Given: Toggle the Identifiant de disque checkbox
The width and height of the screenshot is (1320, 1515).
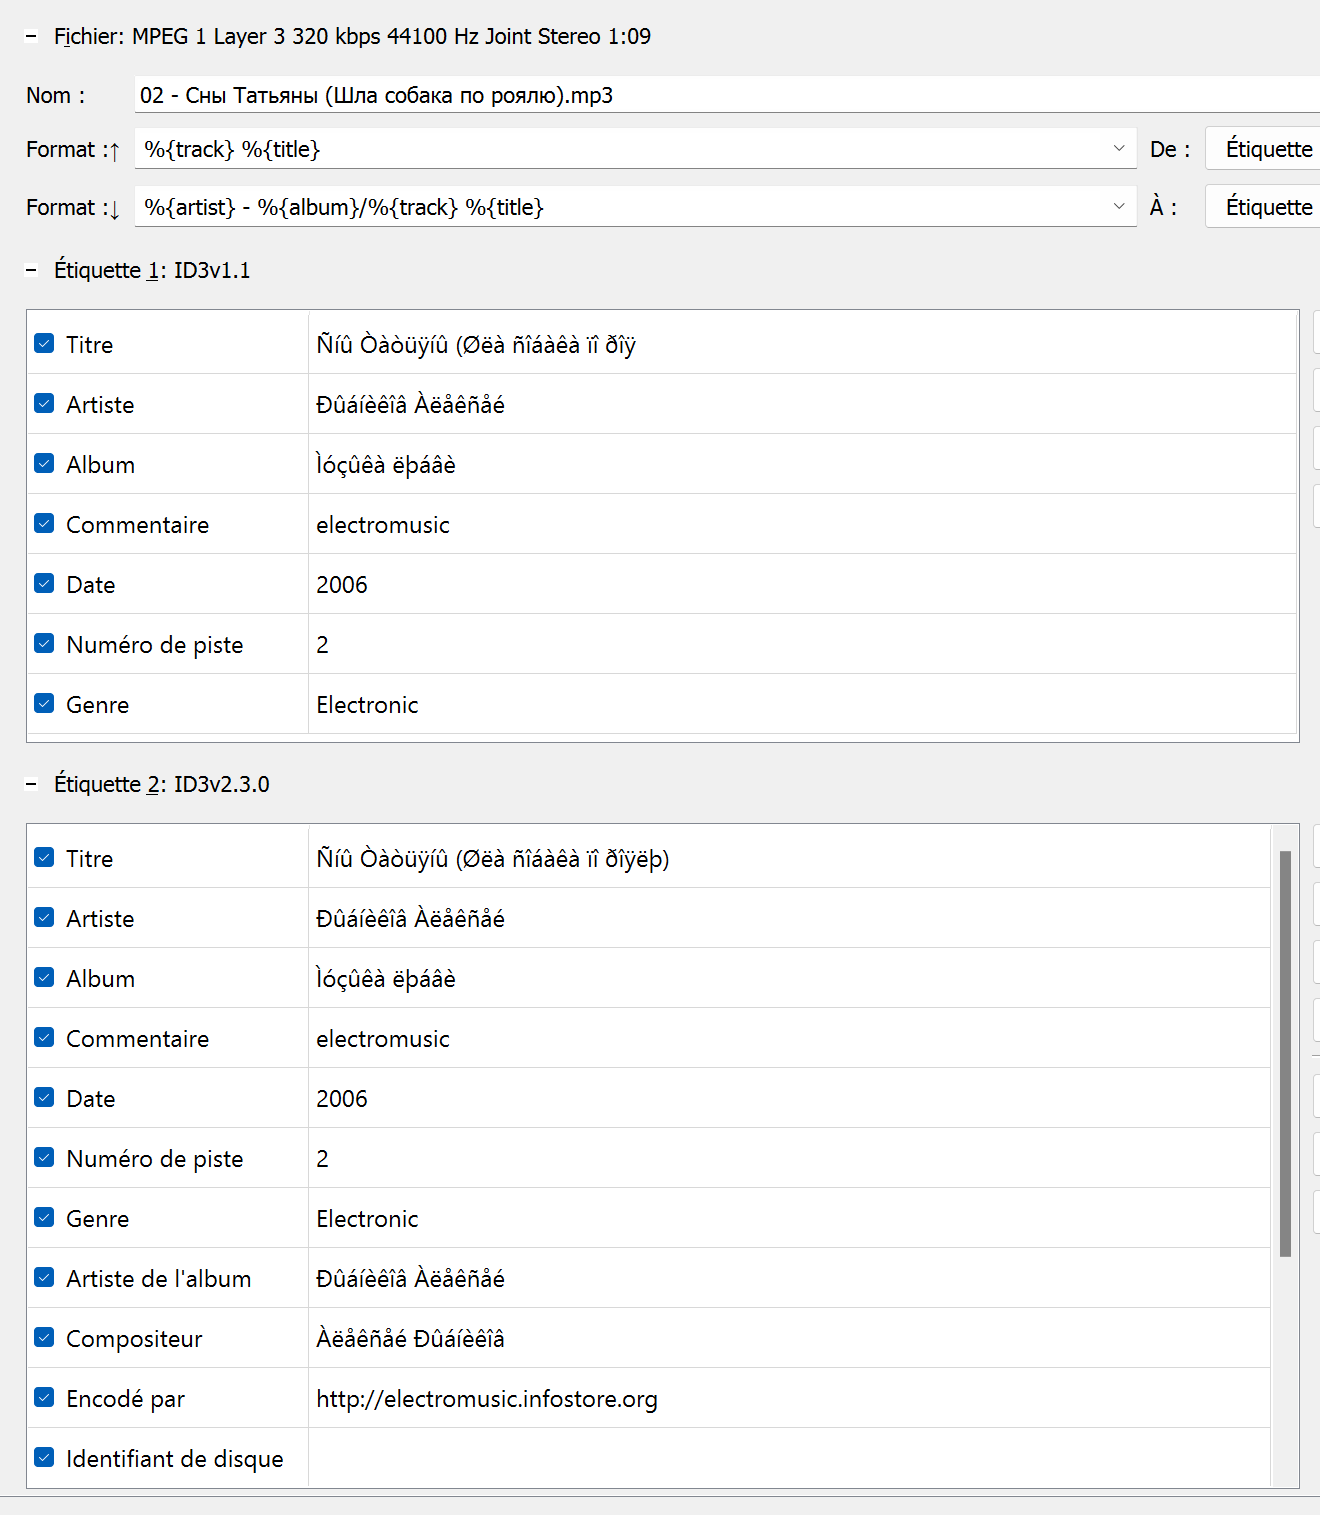Looking at the screenshot, I should click(44, 1458).
